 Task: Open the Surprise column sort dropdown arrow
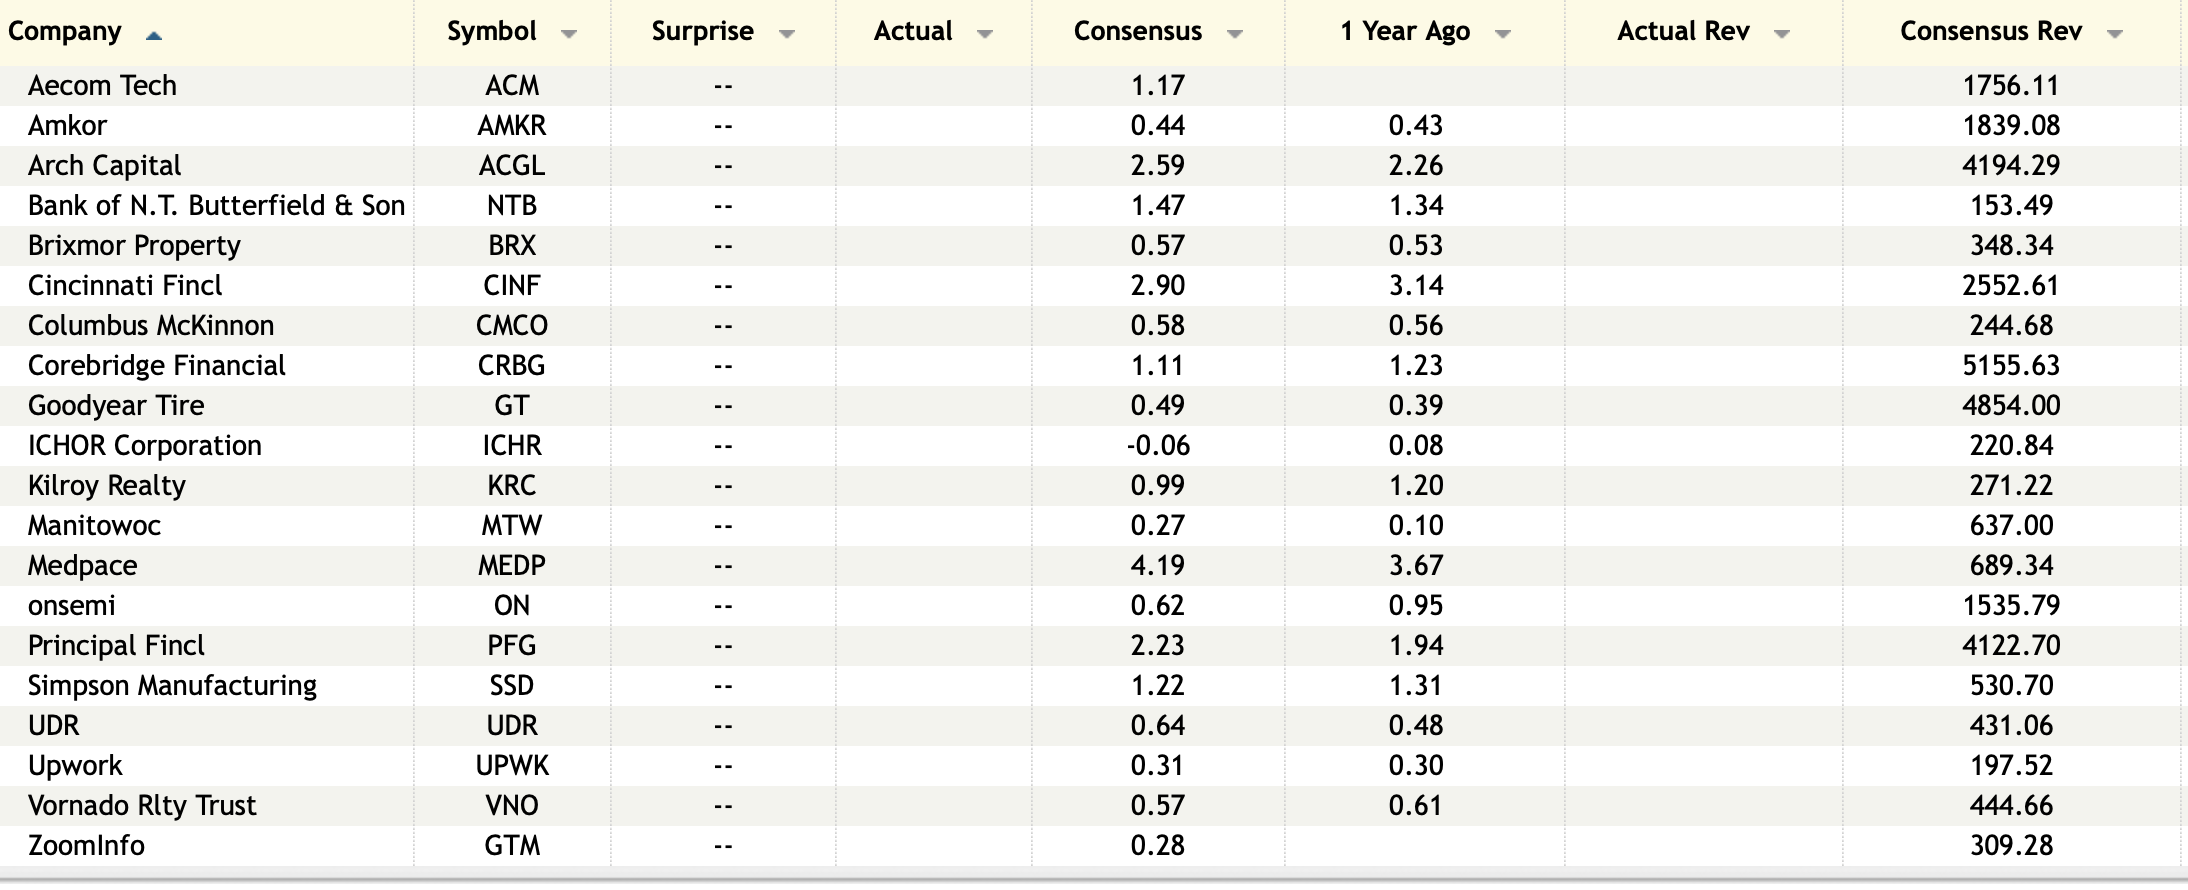tap(787, 34)
